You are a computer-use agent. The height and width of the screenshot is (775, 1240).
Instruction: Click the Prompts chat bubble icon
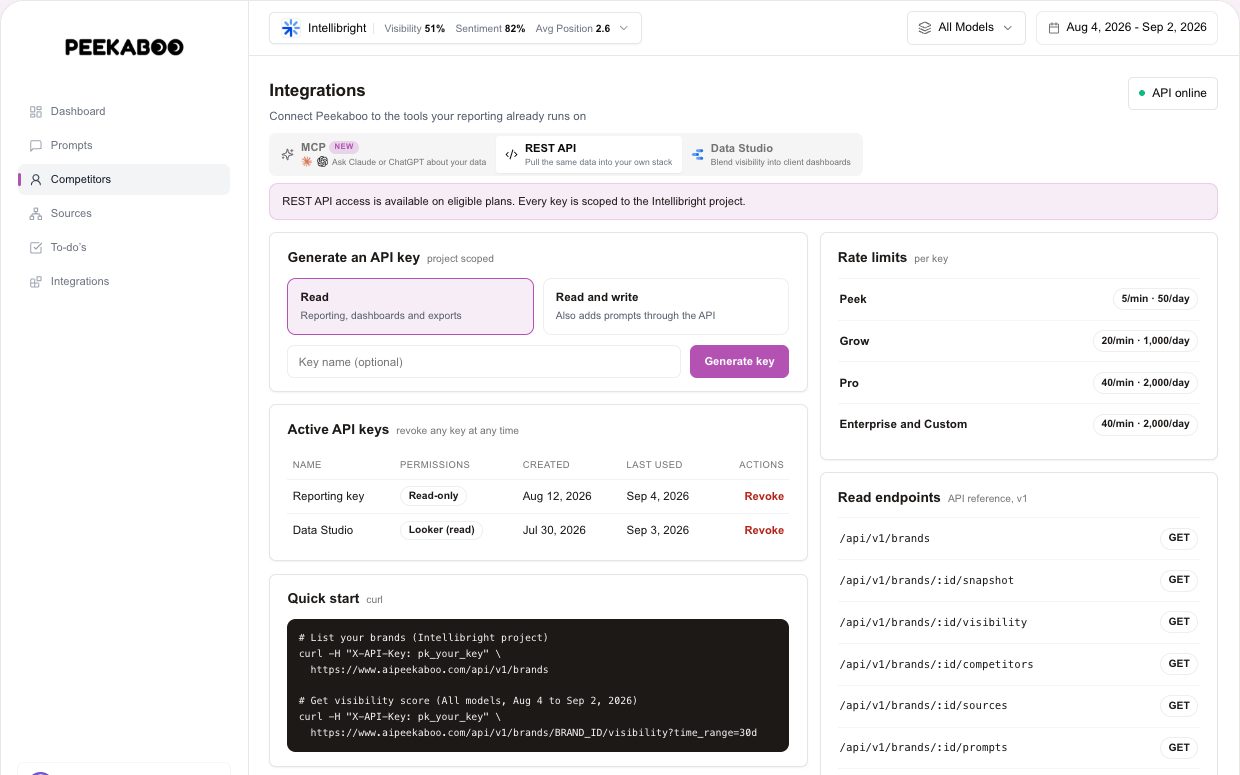pyautogui.click(x=36, y=146)
